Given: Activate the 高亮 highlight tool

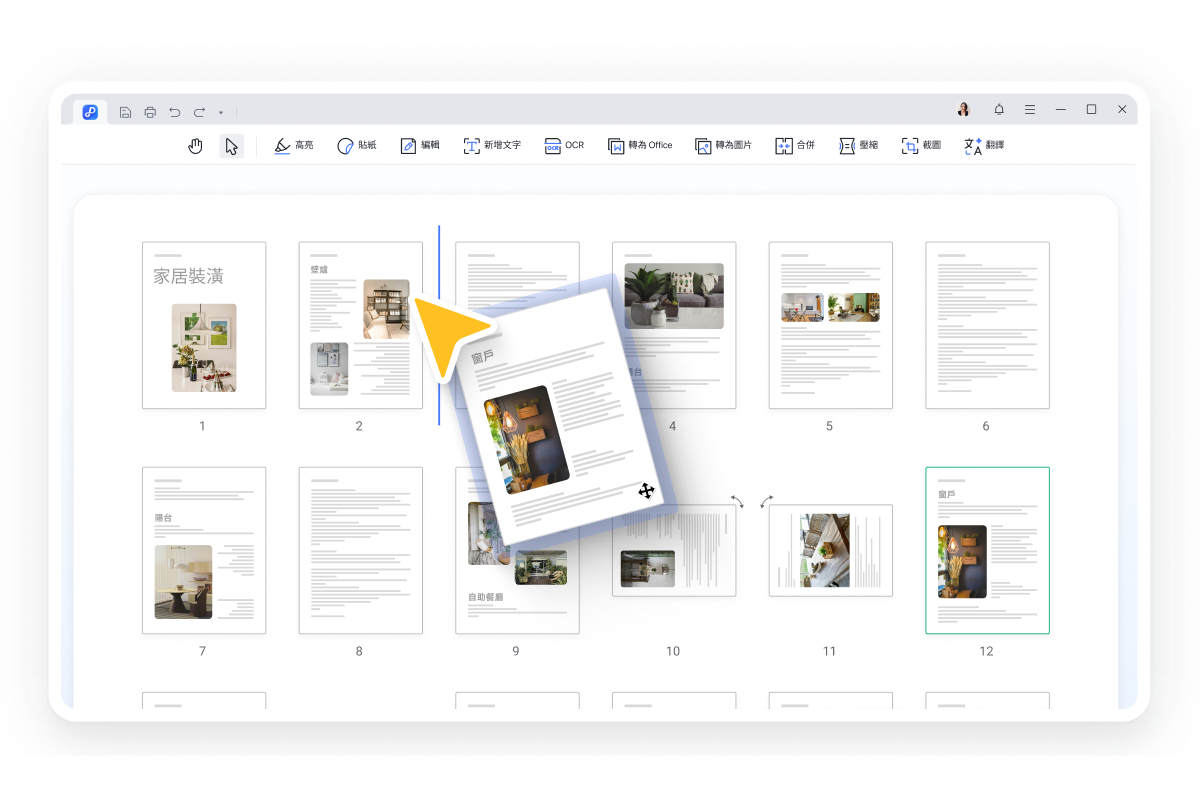Looking at the screenshot, I should [293, 146].
